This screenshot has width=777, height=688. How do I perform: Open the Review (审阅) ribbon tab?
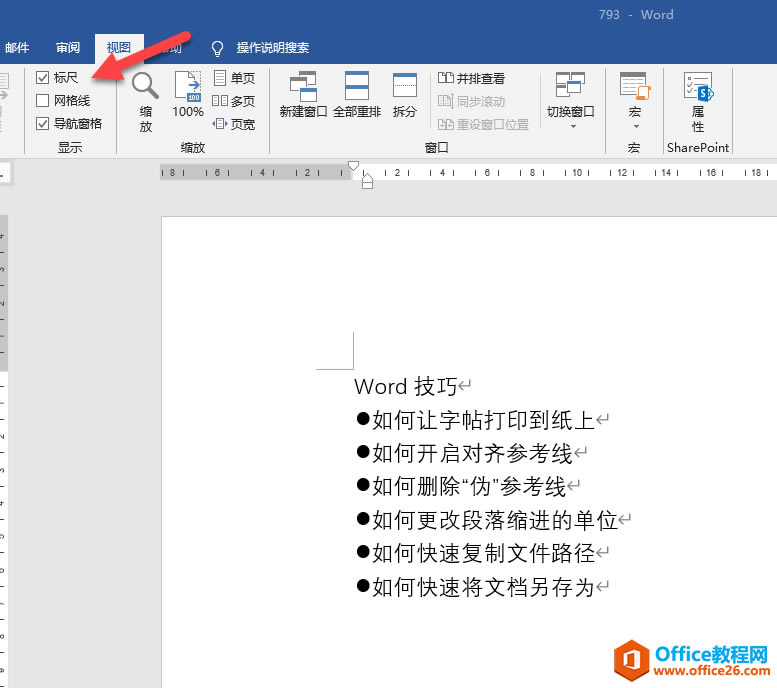click(x=68, y=48)
